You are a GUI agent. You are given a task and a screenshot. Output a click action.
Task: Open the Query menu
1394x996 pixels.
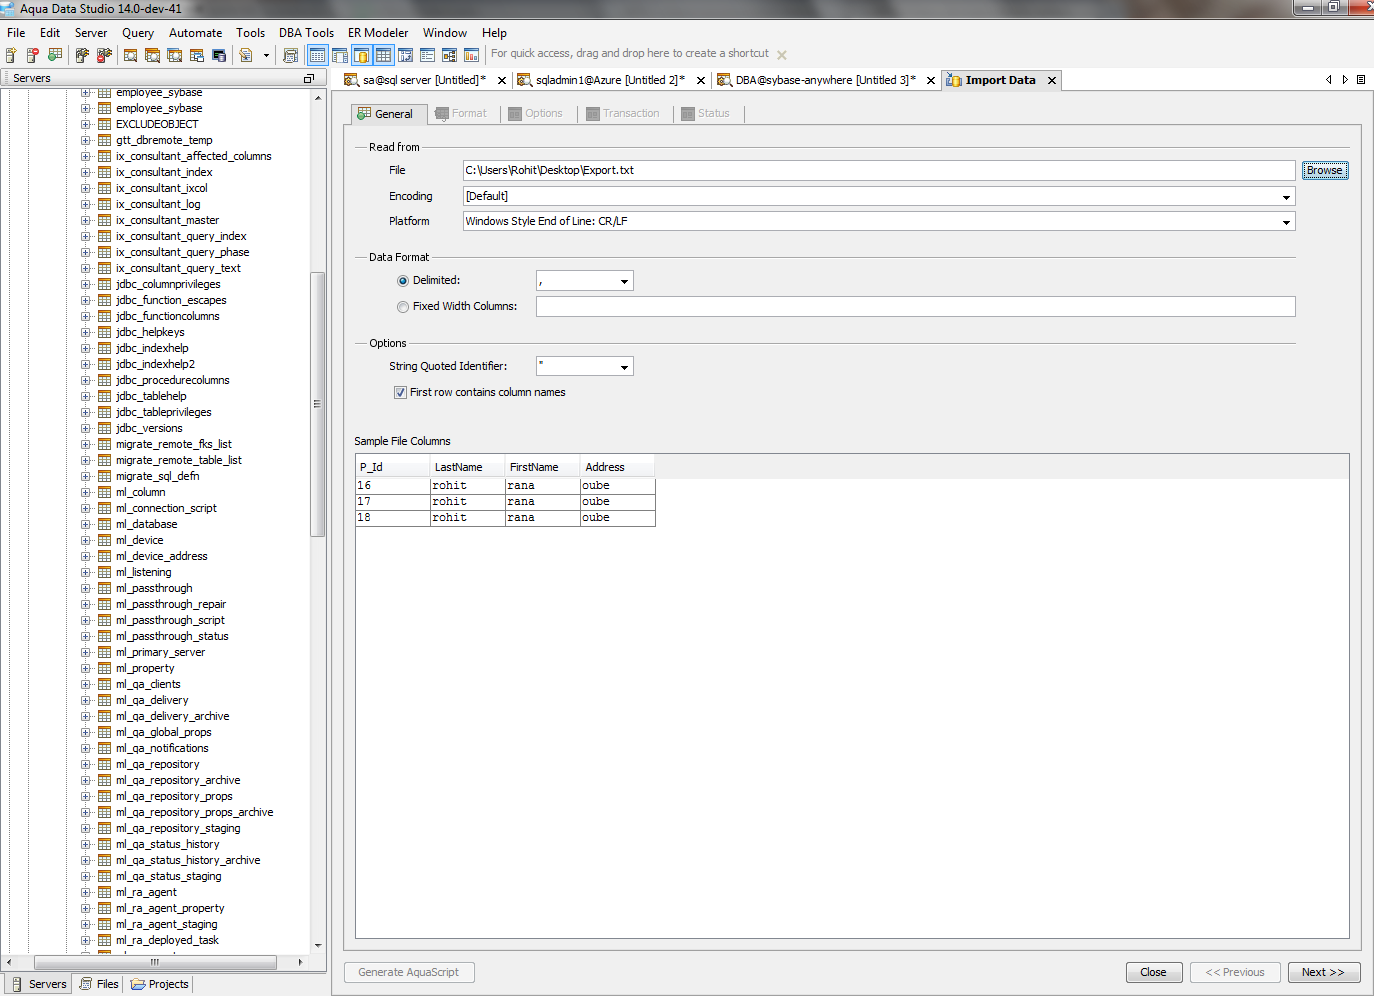[138, 33]
